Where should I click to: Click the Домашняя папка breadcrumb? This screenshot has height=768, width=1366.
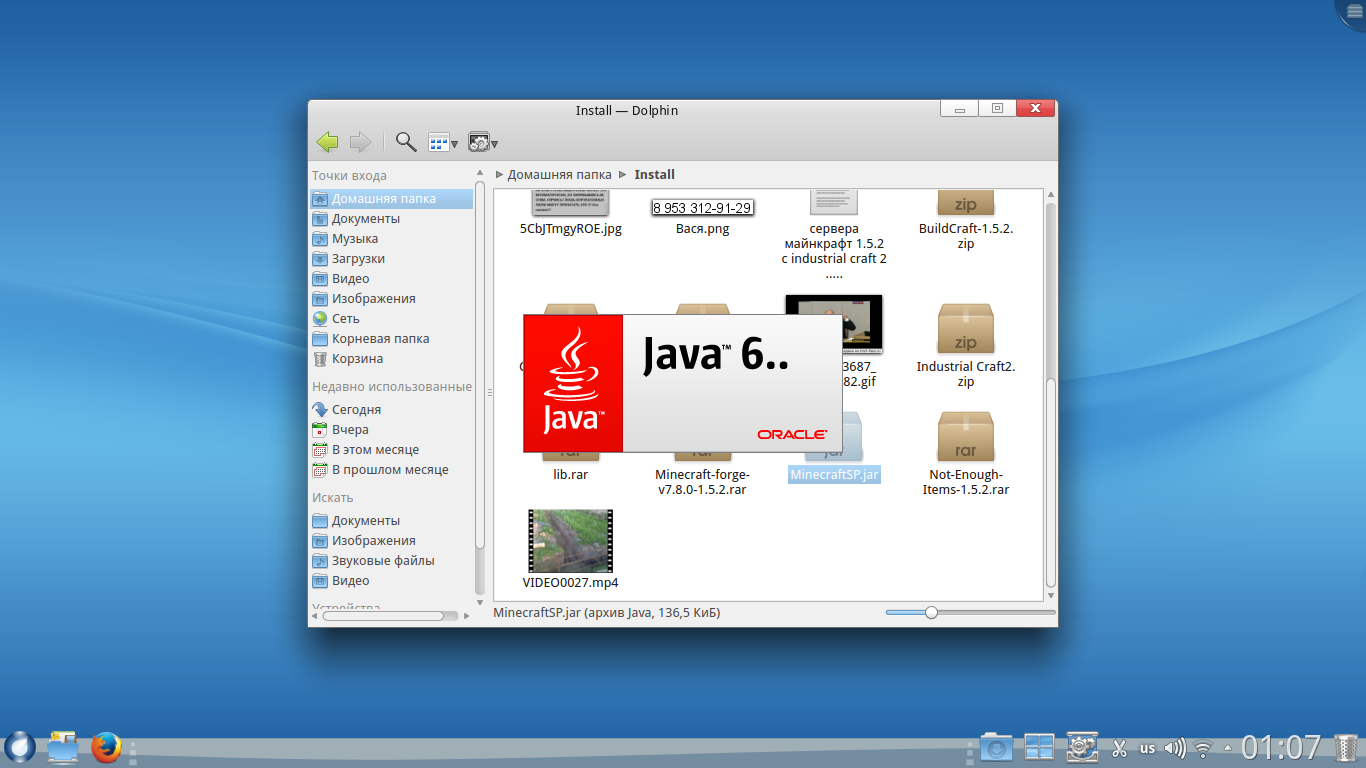tap(558, 174)
